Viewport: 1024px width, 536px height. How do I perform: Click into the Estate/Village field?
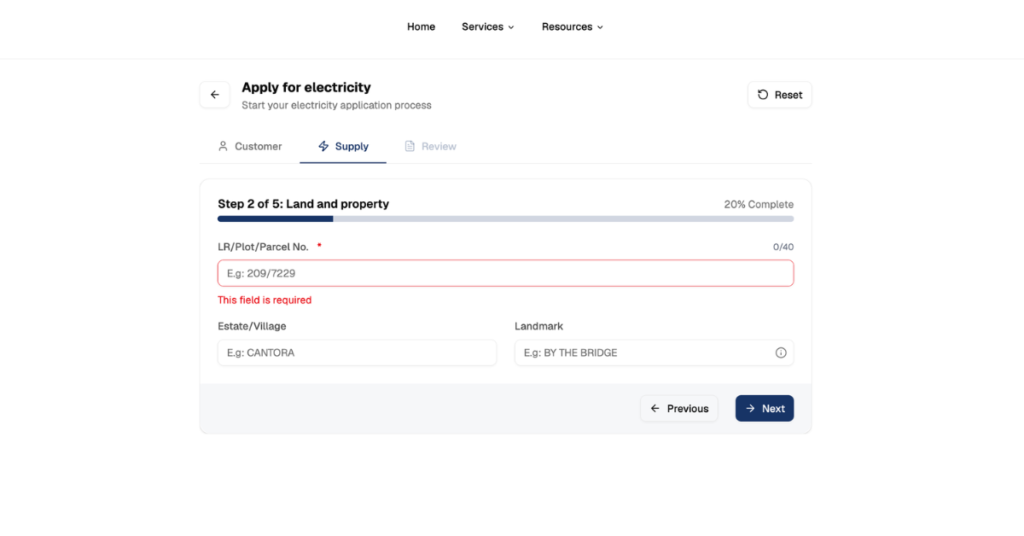[357, 353]
